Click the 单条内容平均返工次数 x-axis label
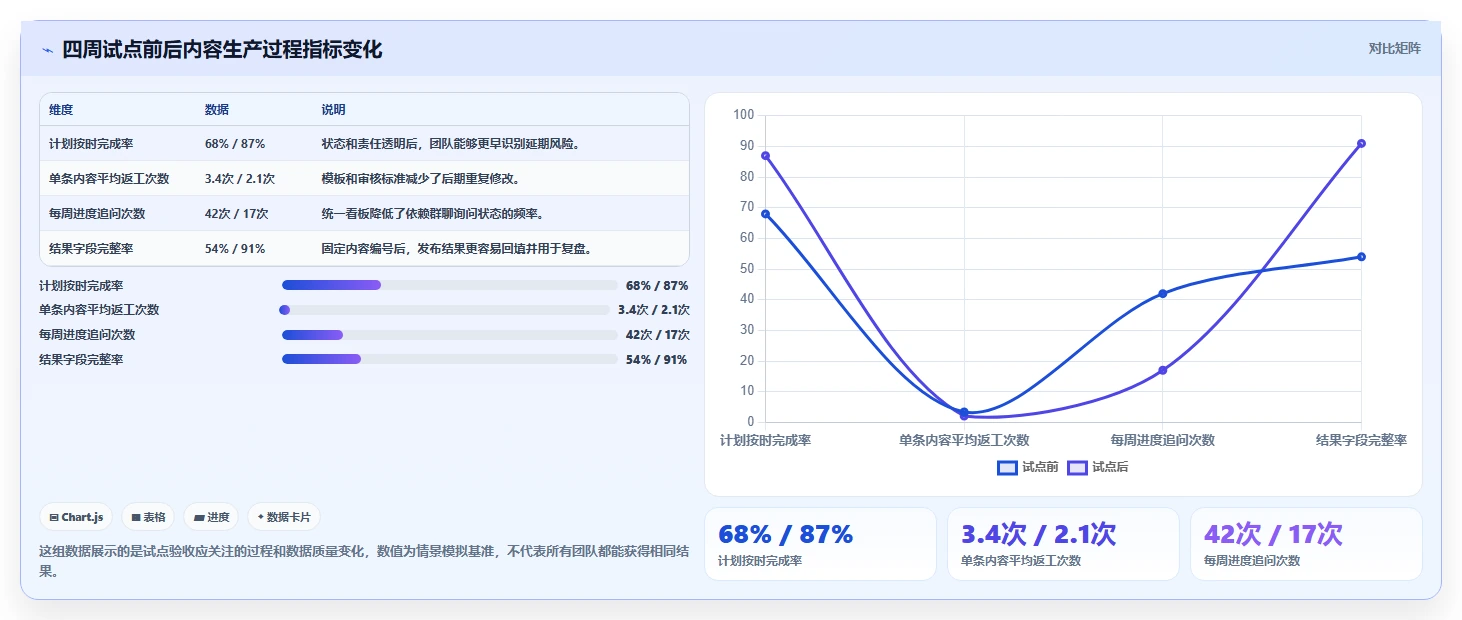 964,440
